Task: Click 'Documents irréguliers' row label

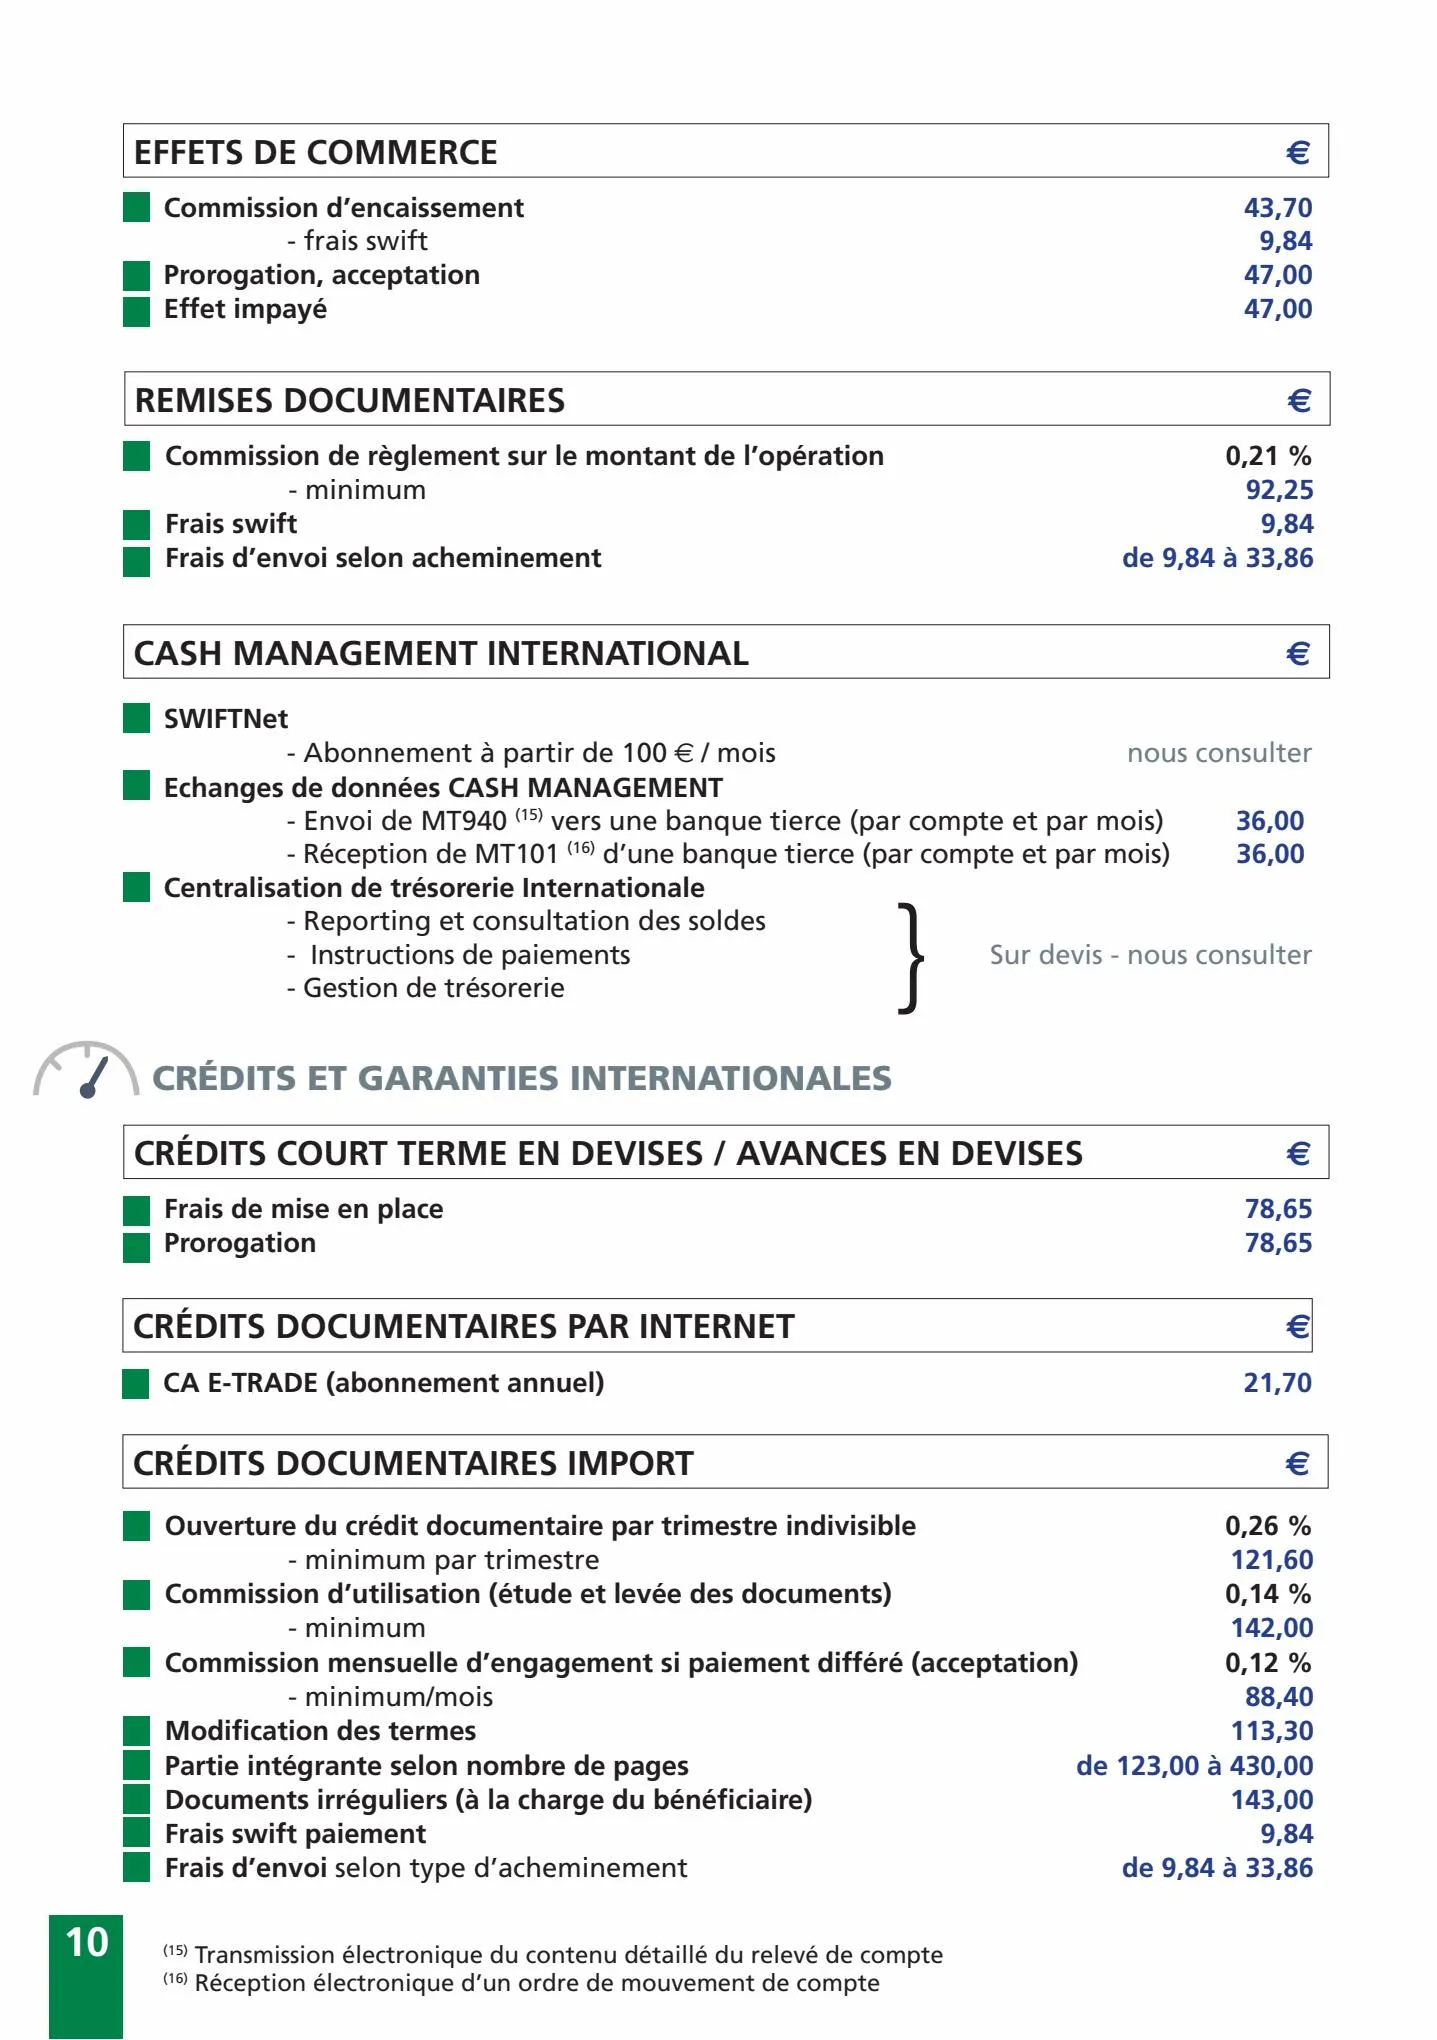Action: [488, 1800]
